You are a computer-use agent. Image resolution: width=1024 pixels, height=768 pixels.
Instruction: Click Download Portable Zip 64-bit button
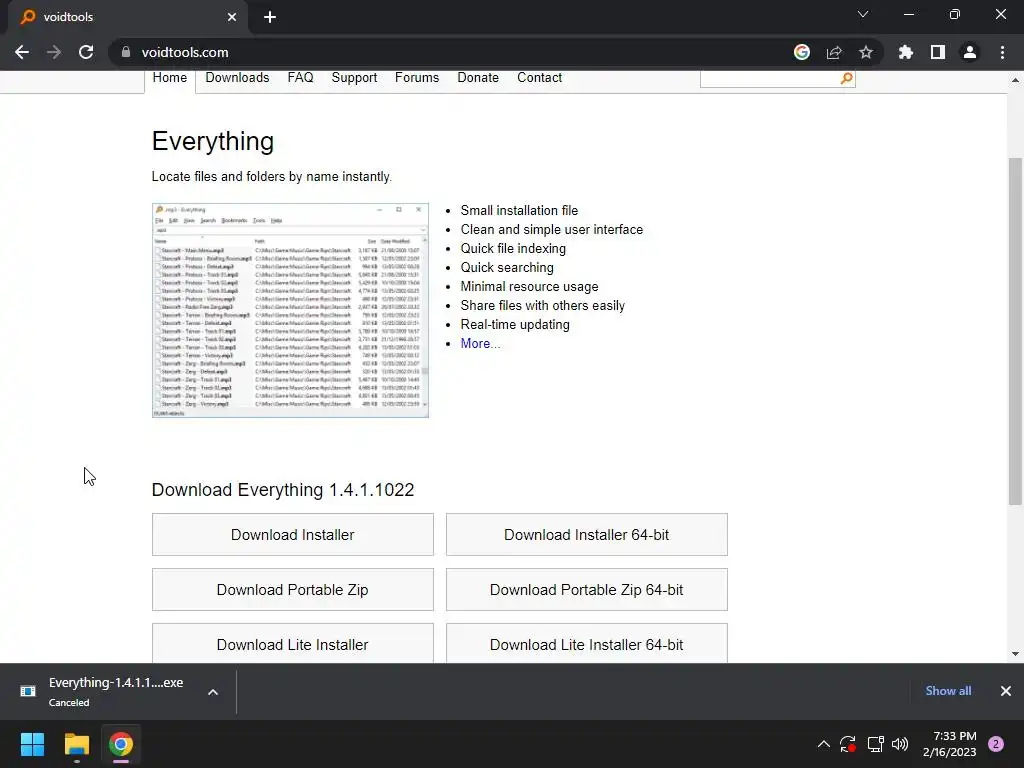coord(586,590)
